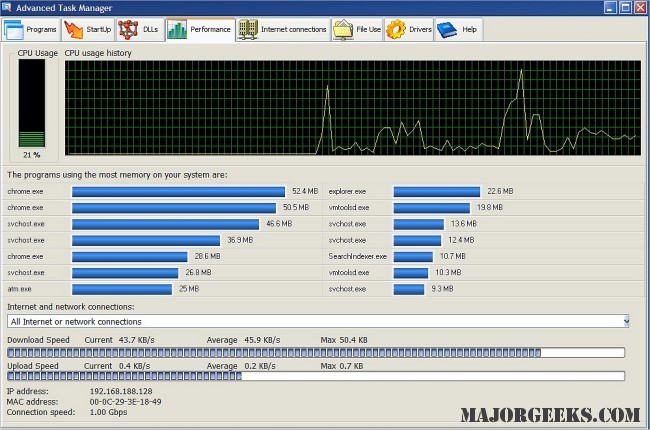
Task: Click the File Use folder icon
Action: [x=343, y=30]
